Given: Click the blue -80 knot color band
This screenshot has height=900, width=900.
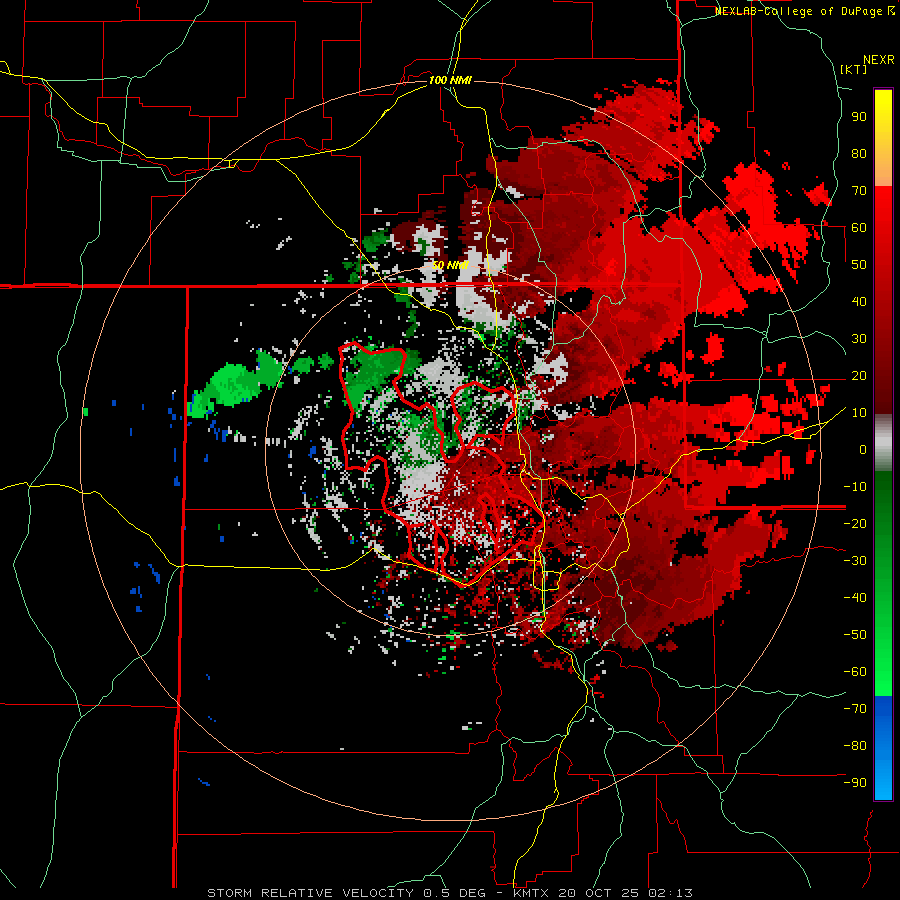Looking at the screenshot, I should [x=883, y=746].
